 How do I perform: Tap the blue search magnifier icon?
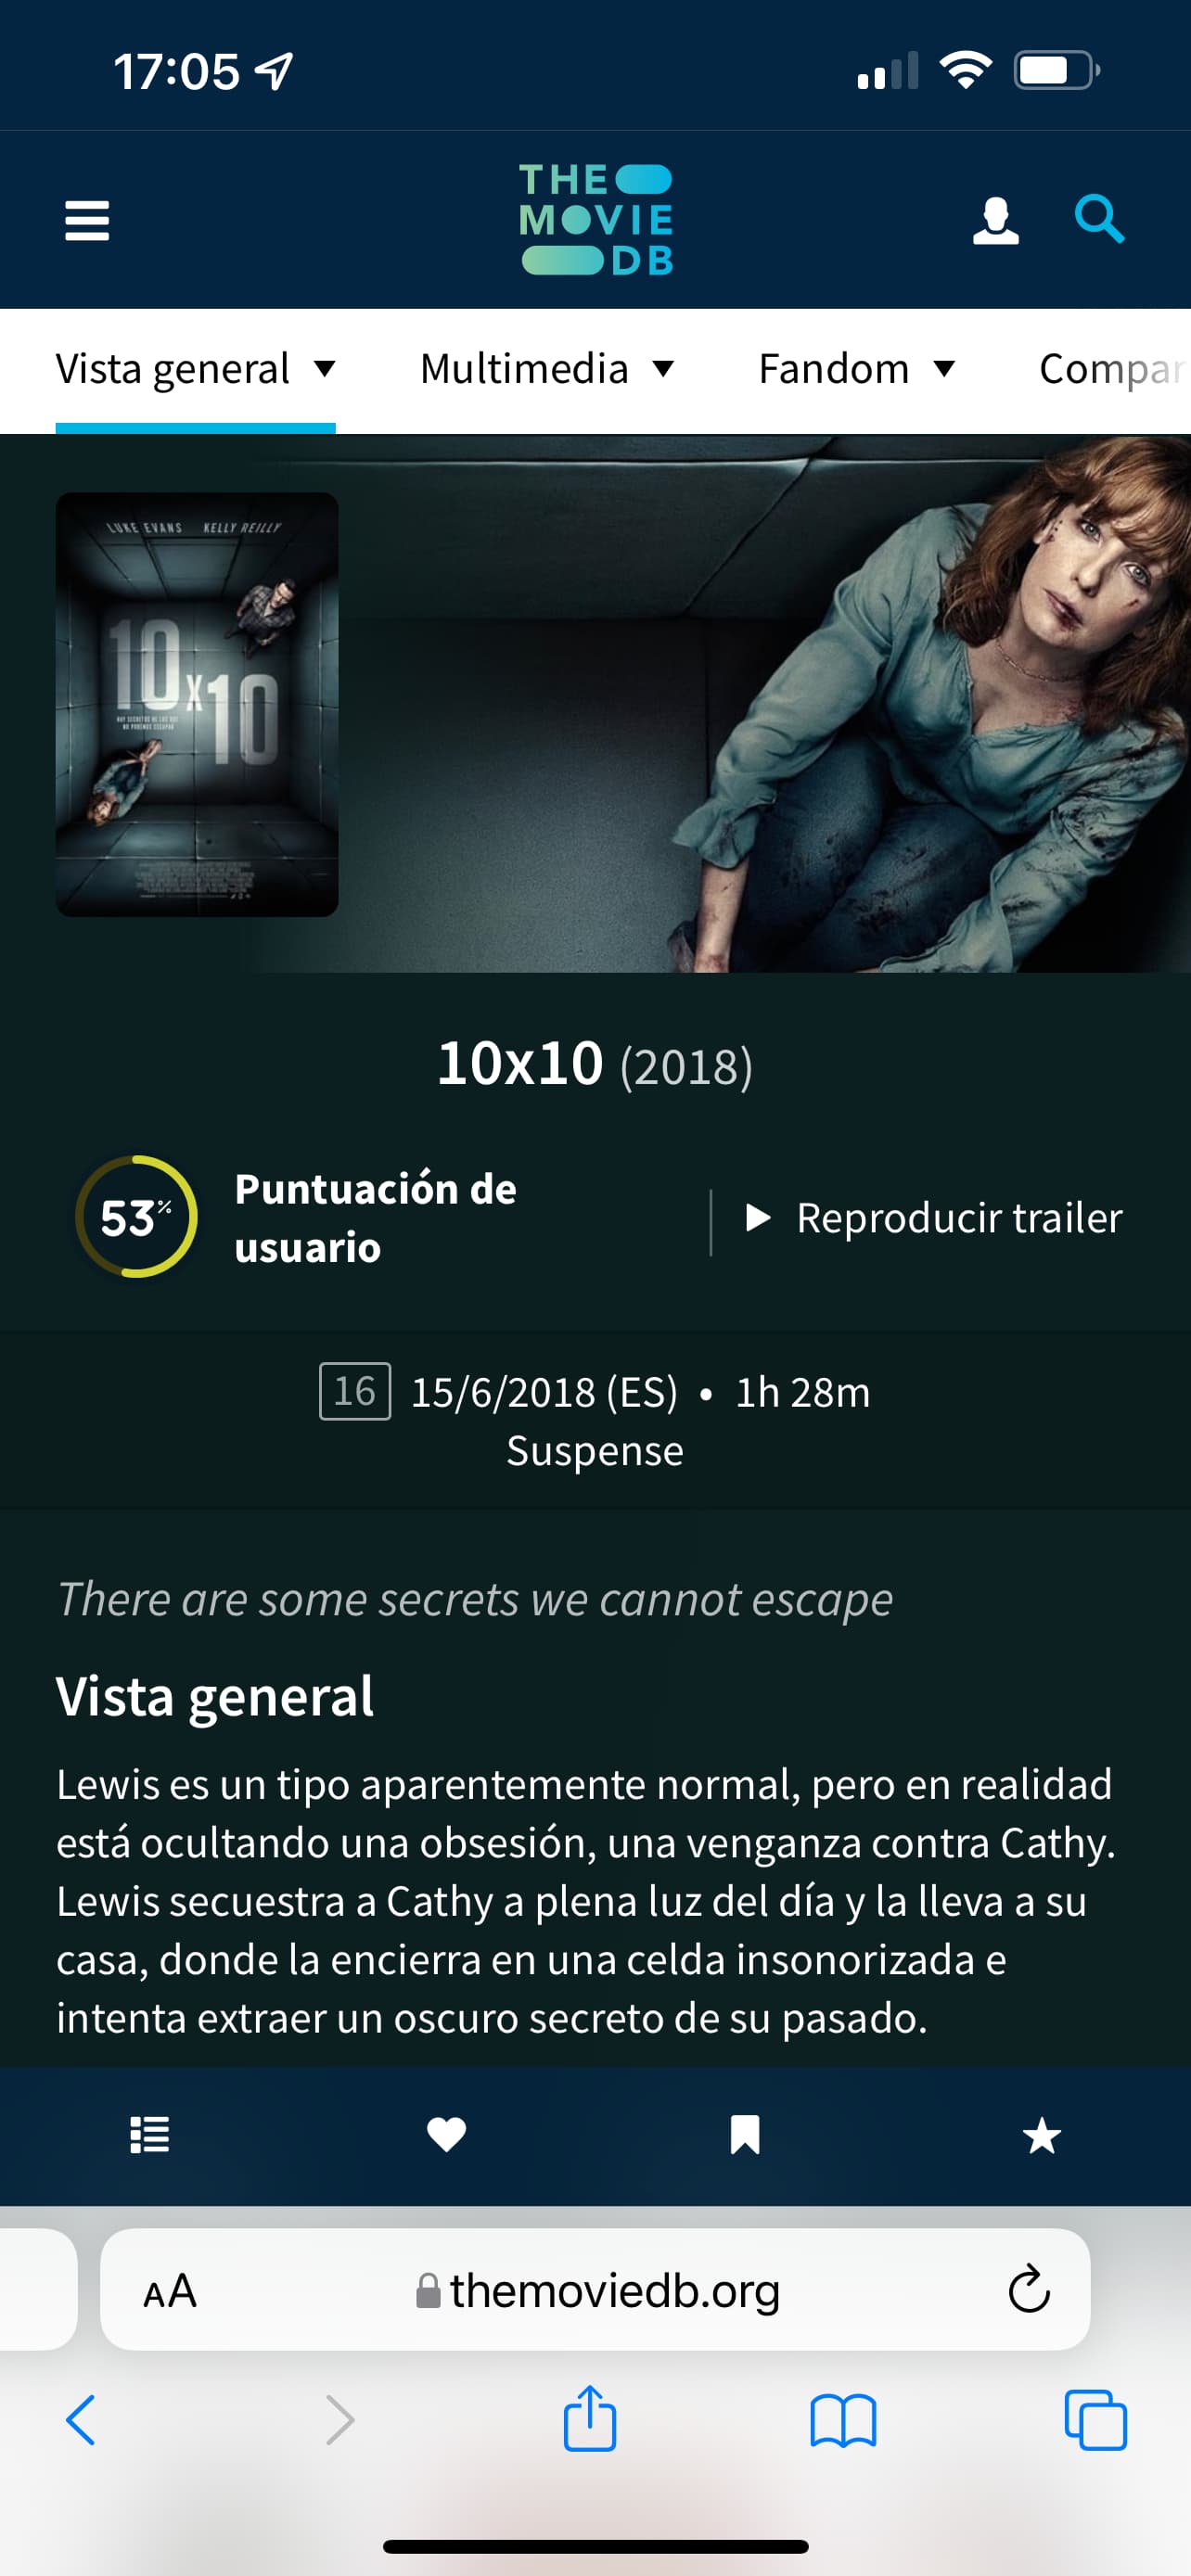1099,219
